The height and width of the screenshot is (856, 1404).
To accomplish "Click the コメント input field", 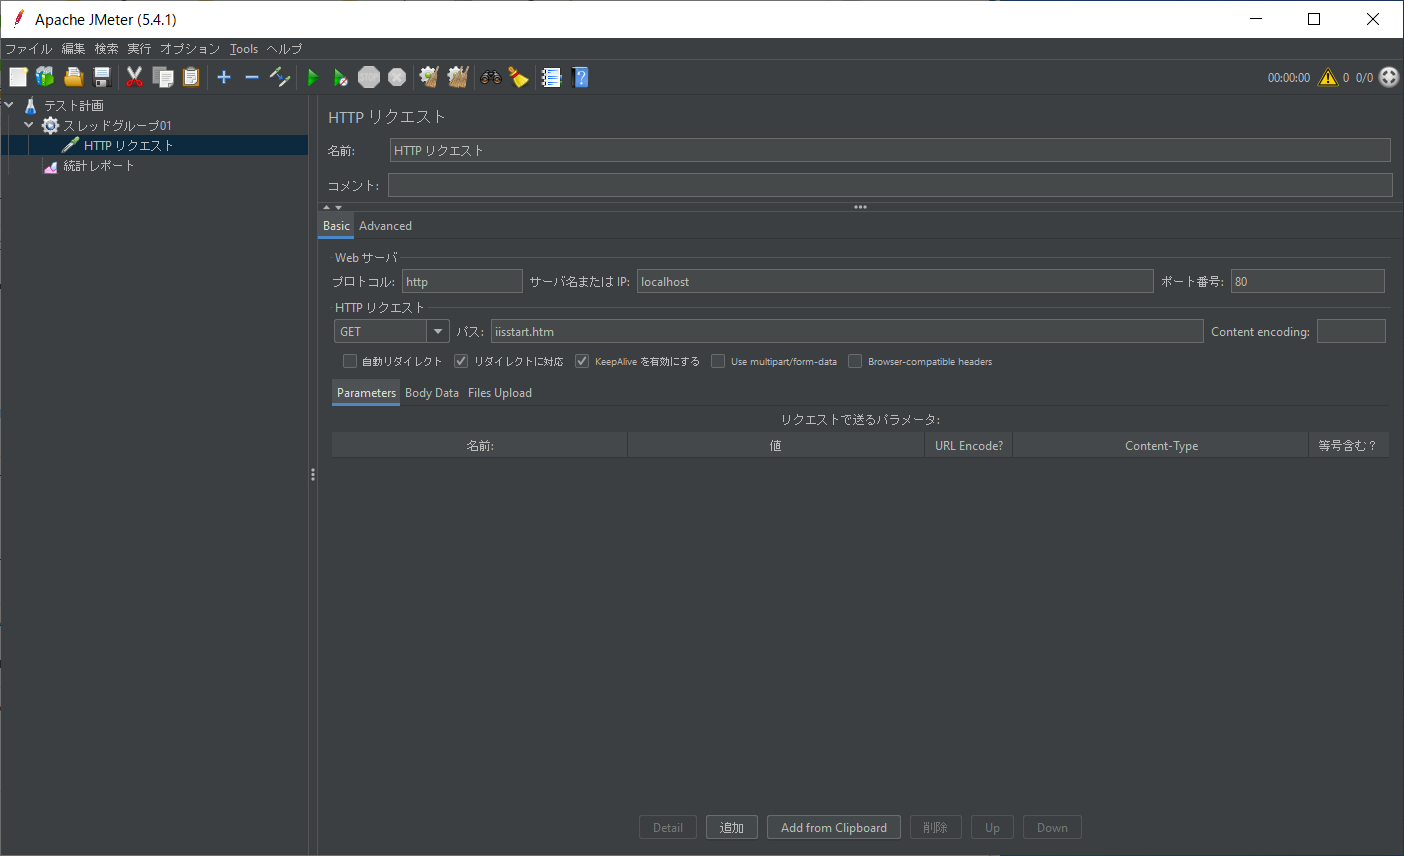I will 890,185.
